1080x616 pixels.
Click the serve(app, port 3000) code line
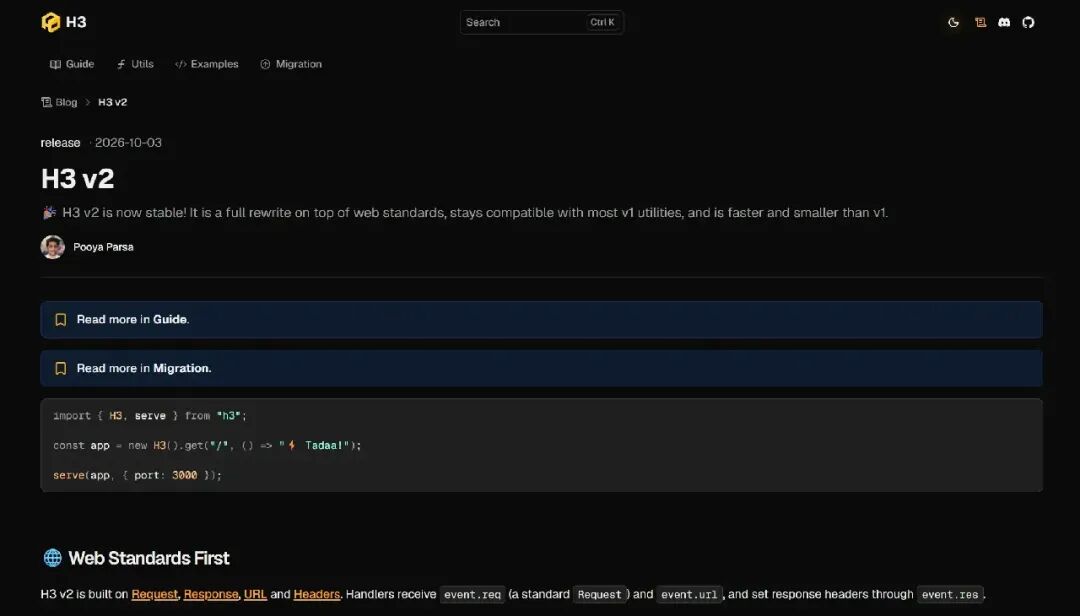[x=137, y=475]
